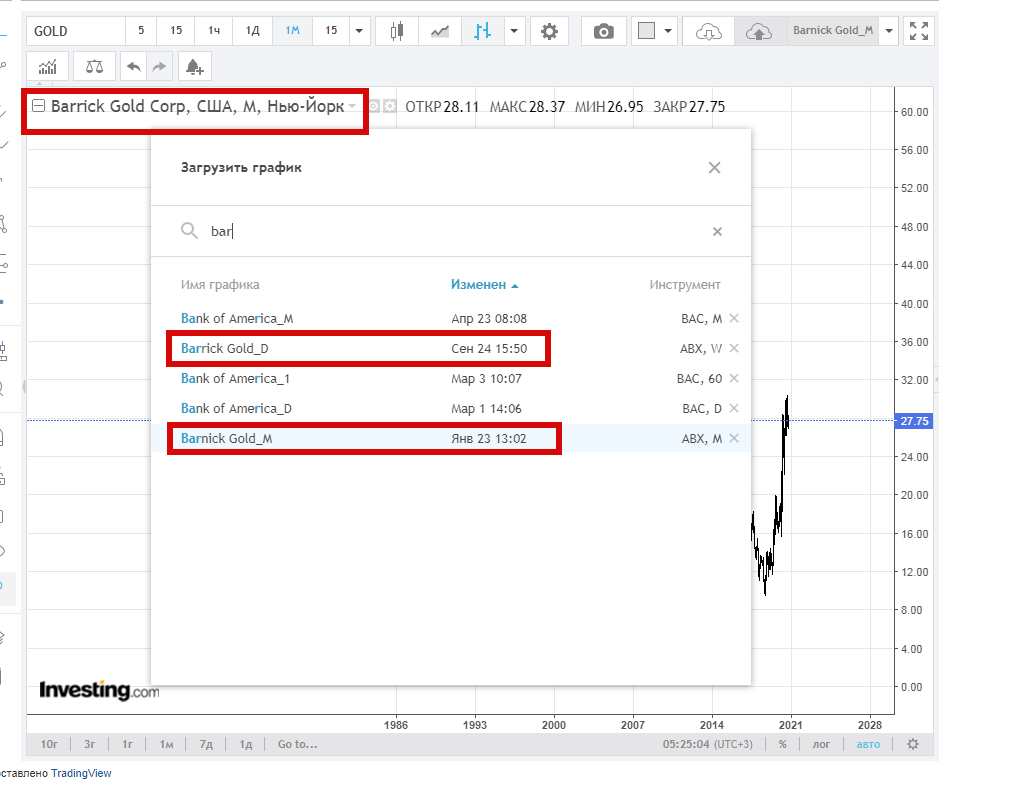Sort by Инструмент column header
Image resolution: width=1020 pixels, height=786 pixels.
(x=684, y=284)
